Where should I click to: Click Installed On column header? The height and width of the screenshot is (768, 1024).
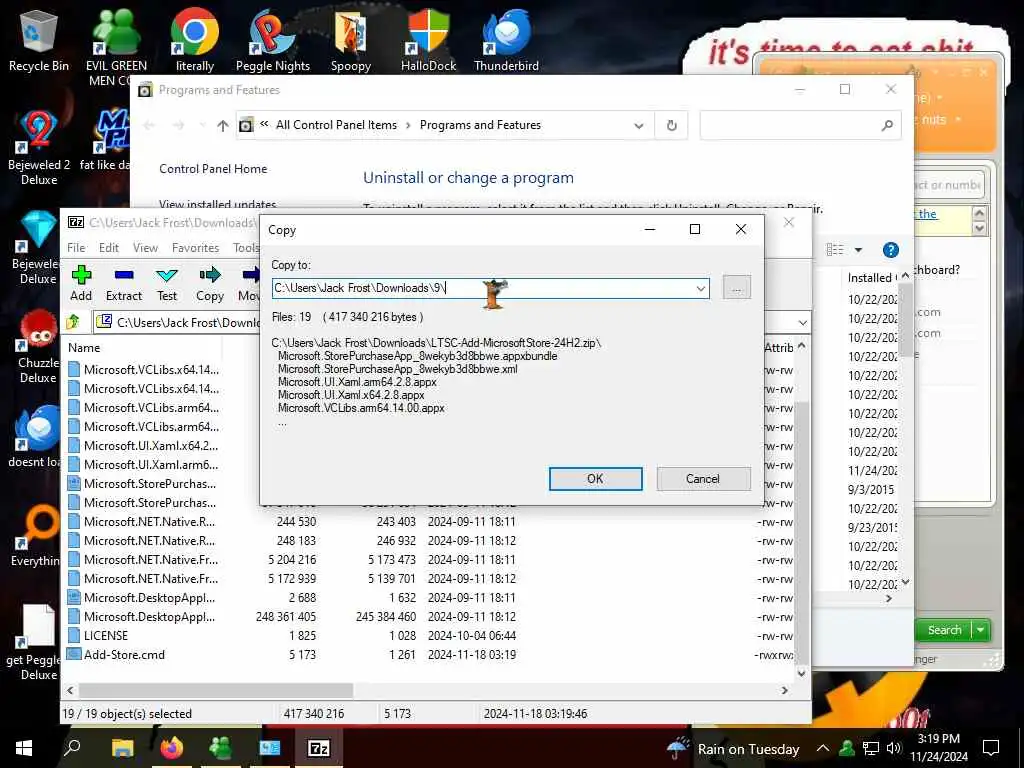point(871,278)
